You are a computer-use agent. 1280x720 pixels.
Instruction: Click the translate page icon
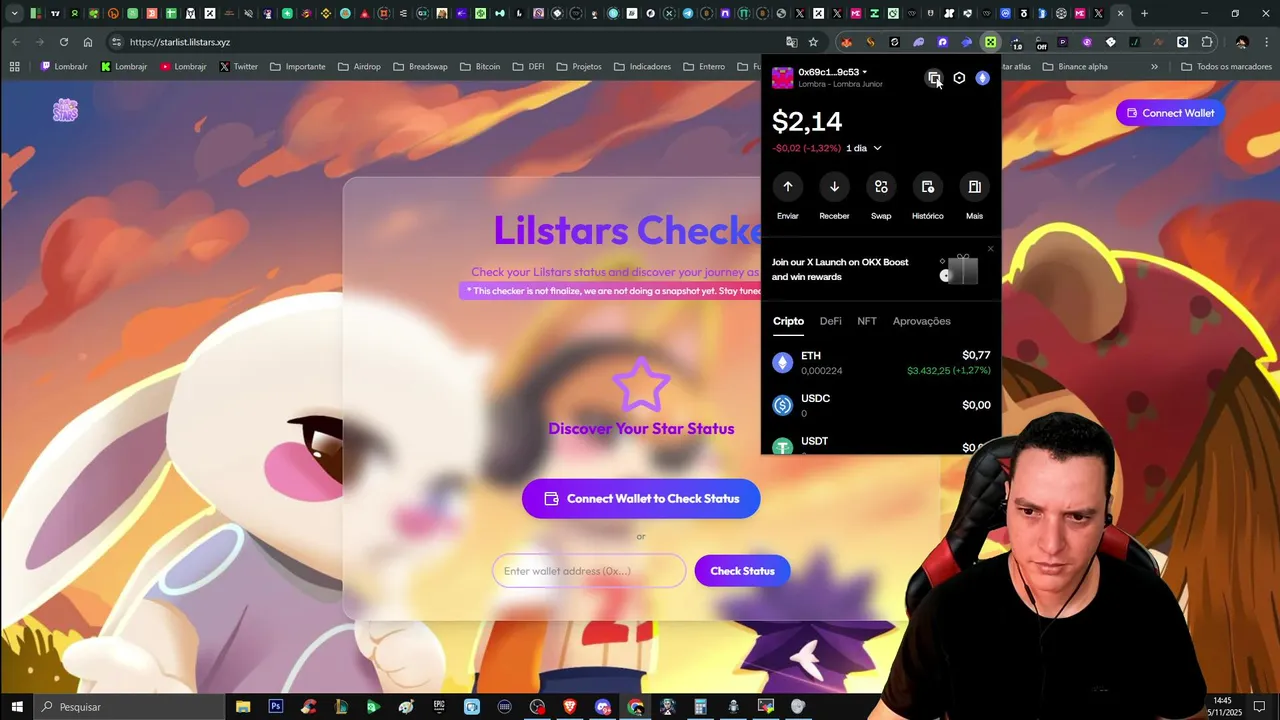click(x=792, y=42)
